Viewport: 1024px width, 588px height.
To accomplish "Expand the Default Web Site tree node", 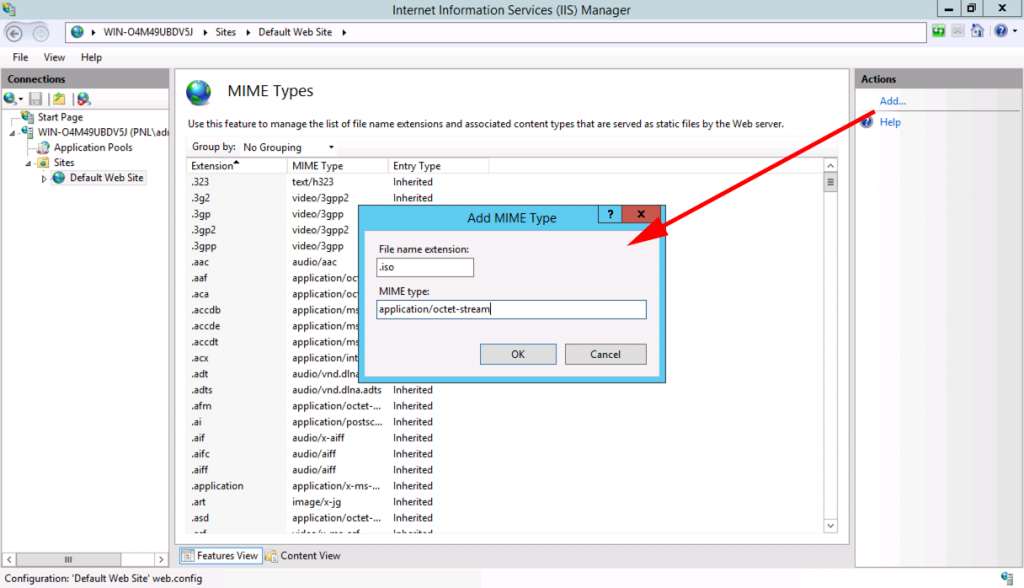I will tap(44, 177).
